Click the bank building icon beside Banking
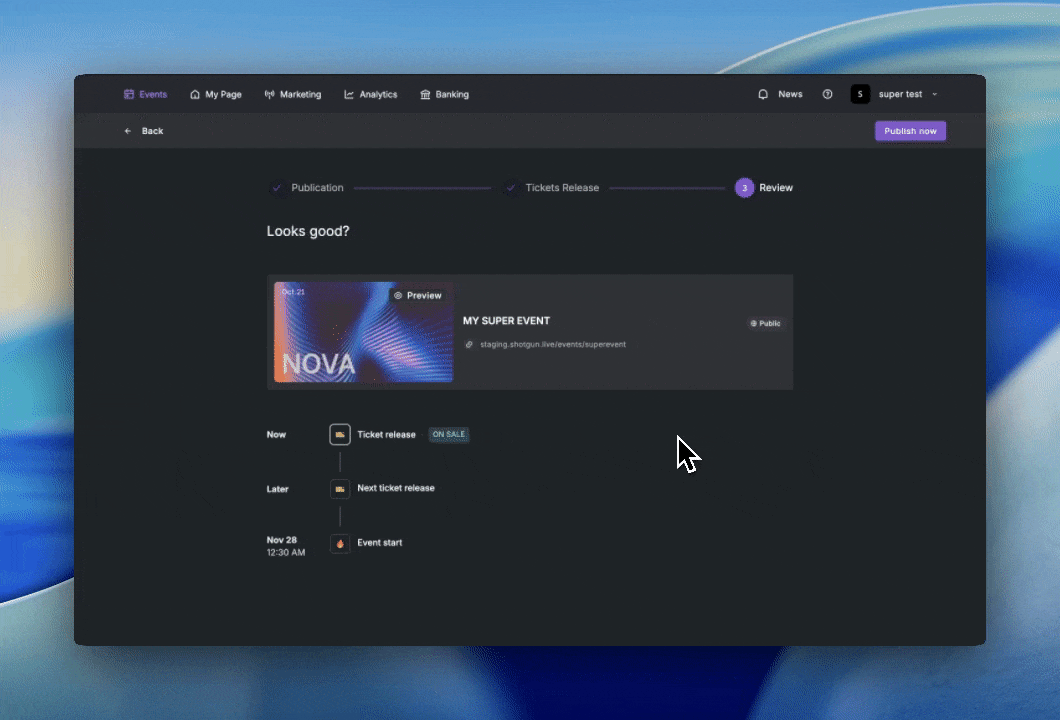 [x=425, y=95]
